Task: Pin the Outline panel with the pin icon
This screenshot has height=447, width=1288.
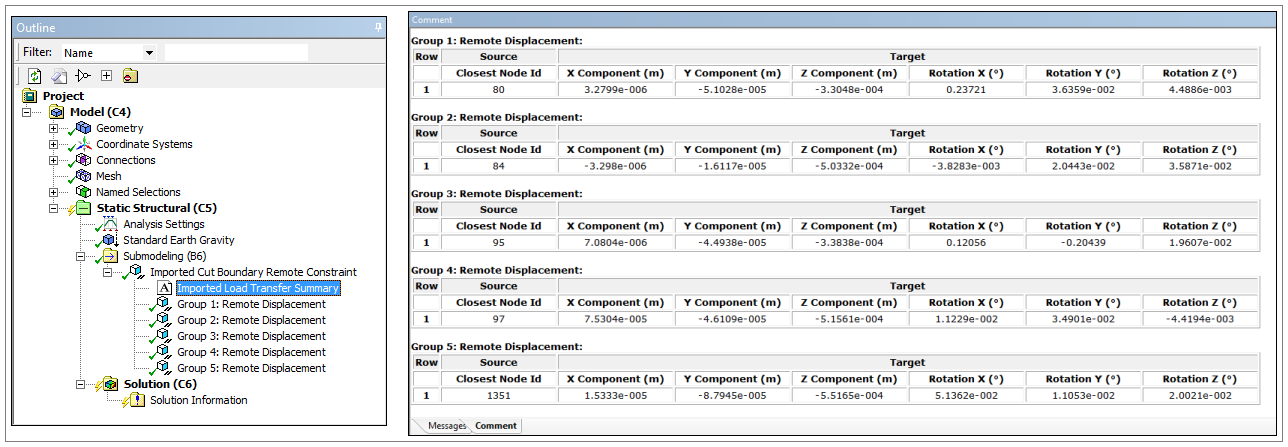Action: pyautogui.click(x=377, y=27)
